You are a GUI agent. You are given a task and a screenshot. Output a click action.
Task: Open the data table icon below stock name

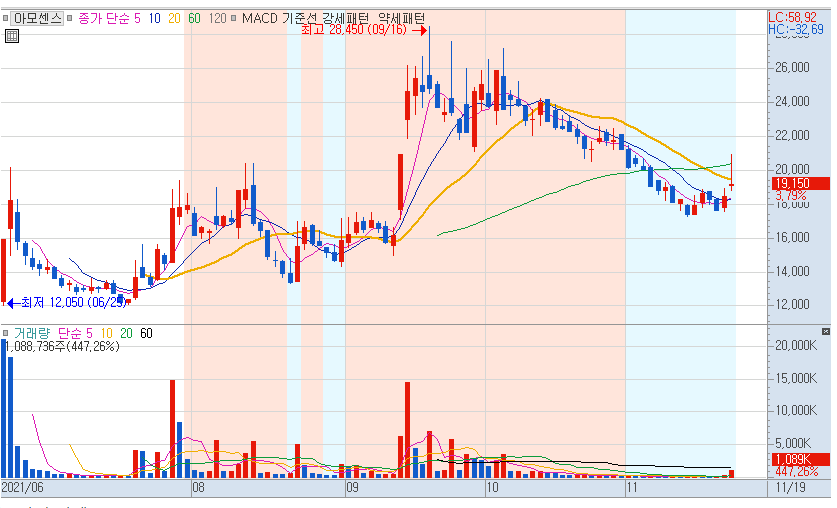[x=12, y=36]
